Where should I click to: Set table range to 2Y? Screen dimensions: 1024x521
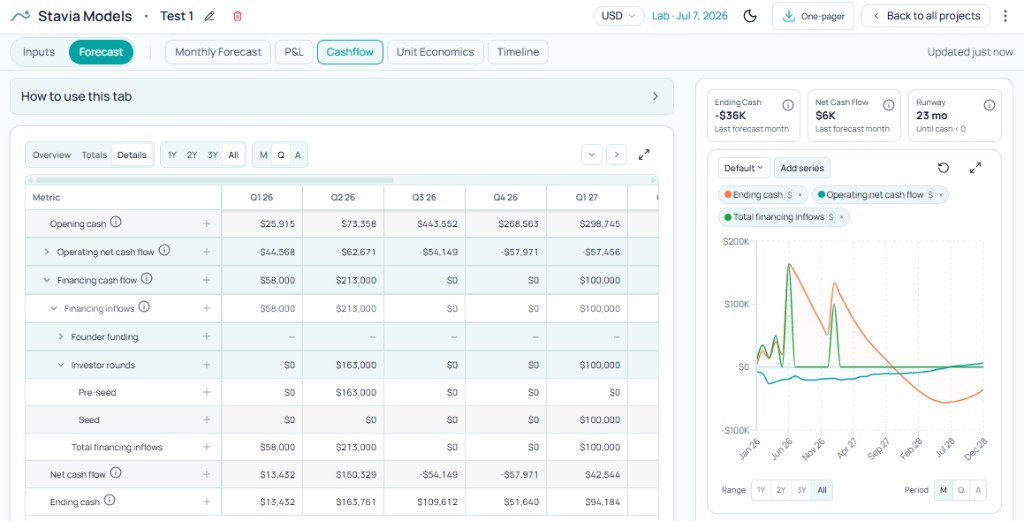[x=191, y=155]
